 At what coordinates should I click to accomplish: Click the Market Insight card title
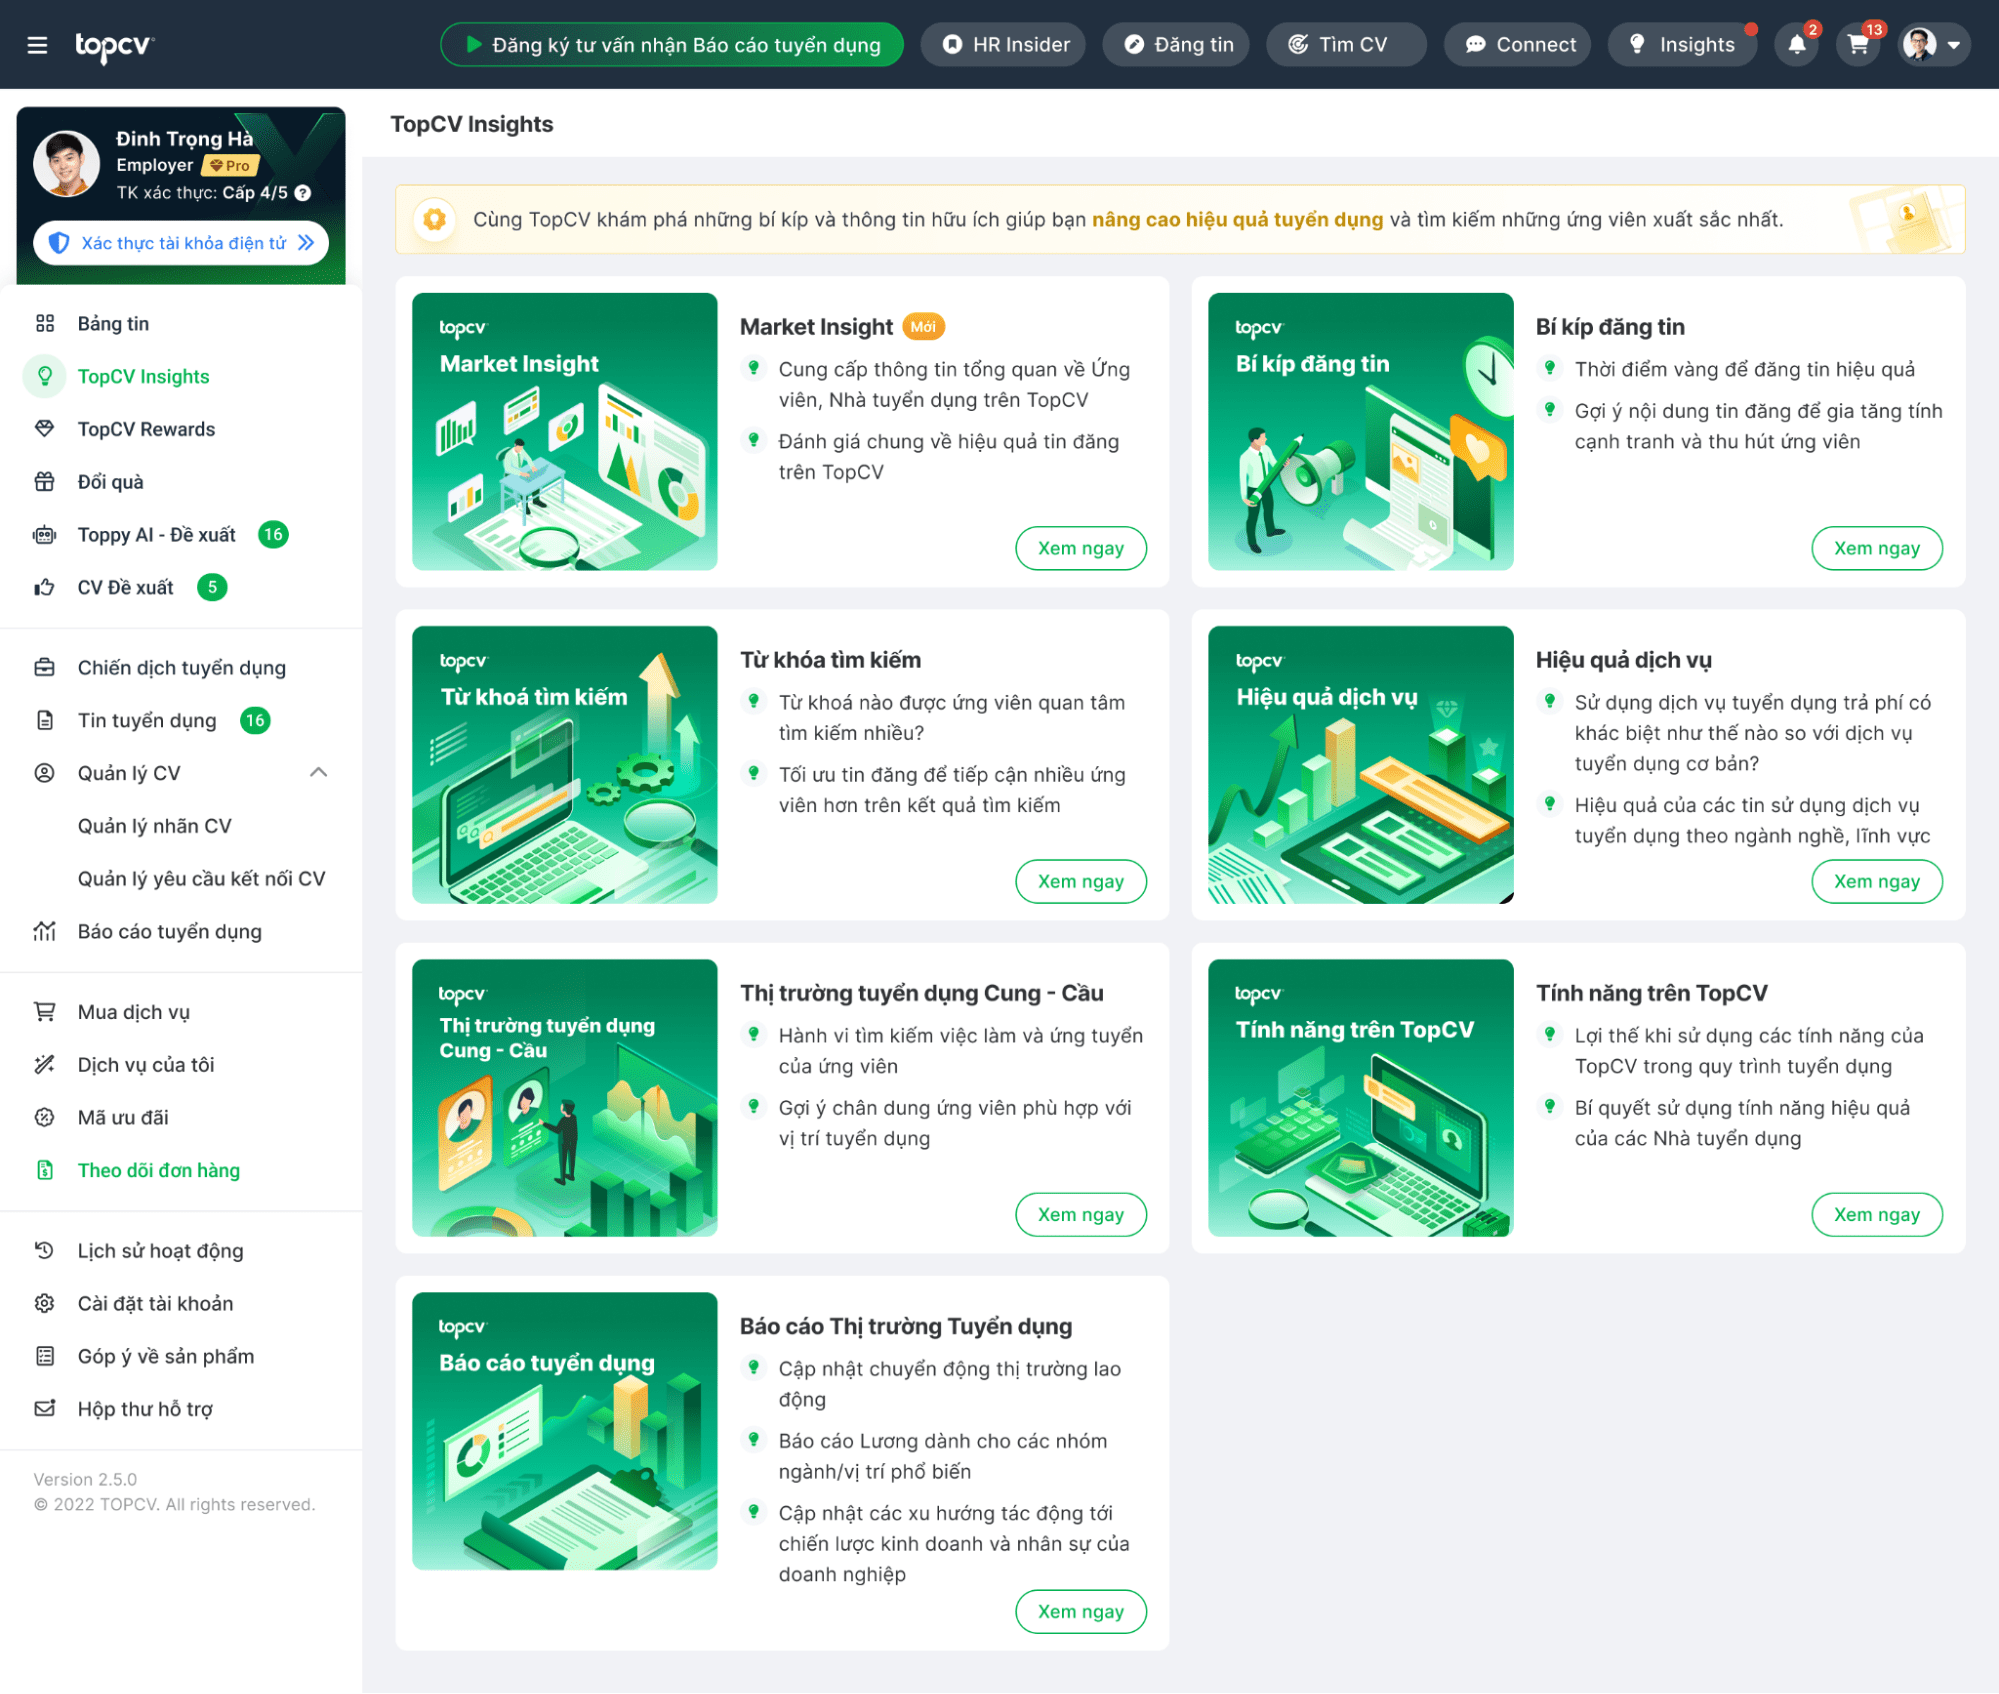pos(816,327)
